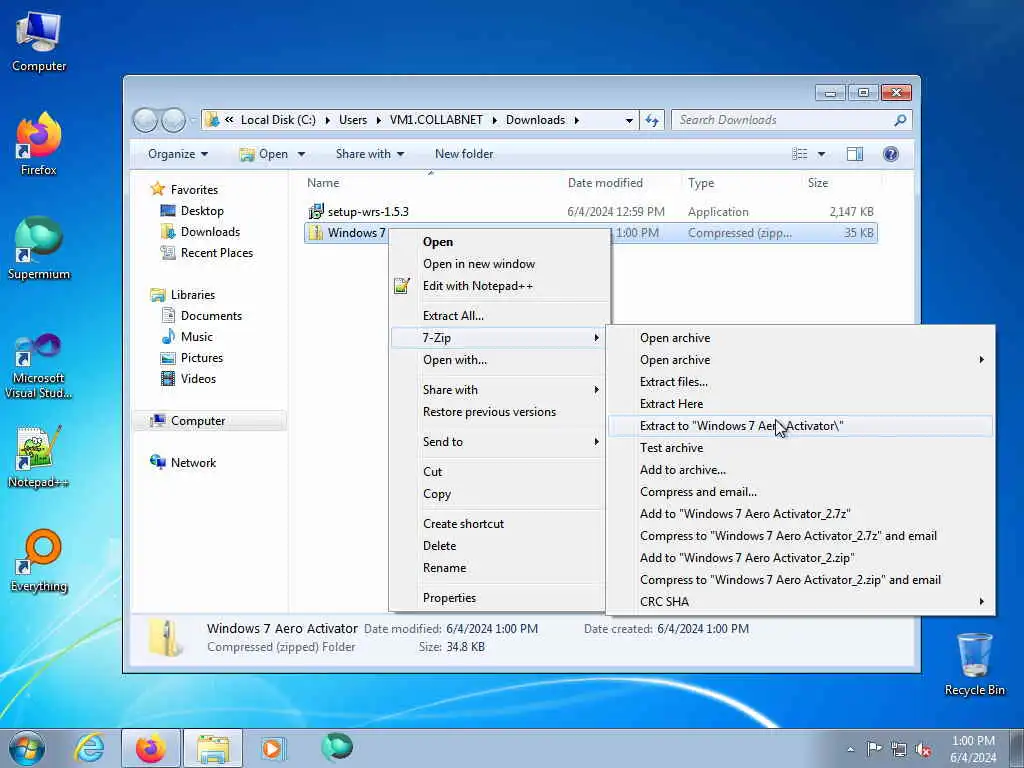Open Supermium from the taskbar
The image size is (1024, 768).
click(337, 747)
